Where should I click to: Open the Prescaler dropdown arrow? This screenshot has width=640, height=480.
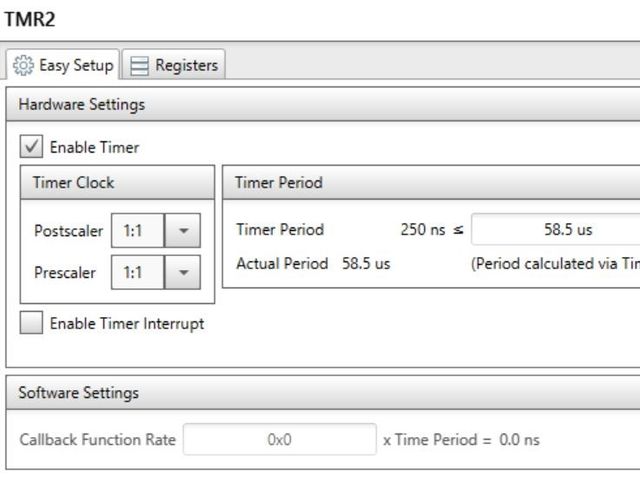(182, 272)
